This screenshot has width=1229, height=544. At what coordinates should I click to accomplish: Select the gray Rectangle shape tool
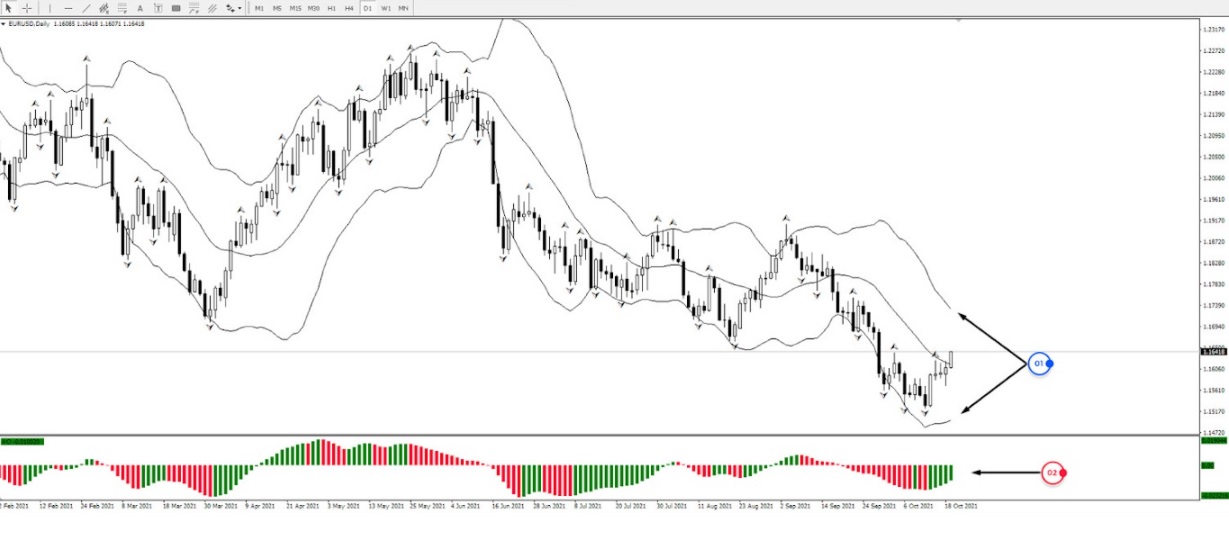[x=176, y=8]
